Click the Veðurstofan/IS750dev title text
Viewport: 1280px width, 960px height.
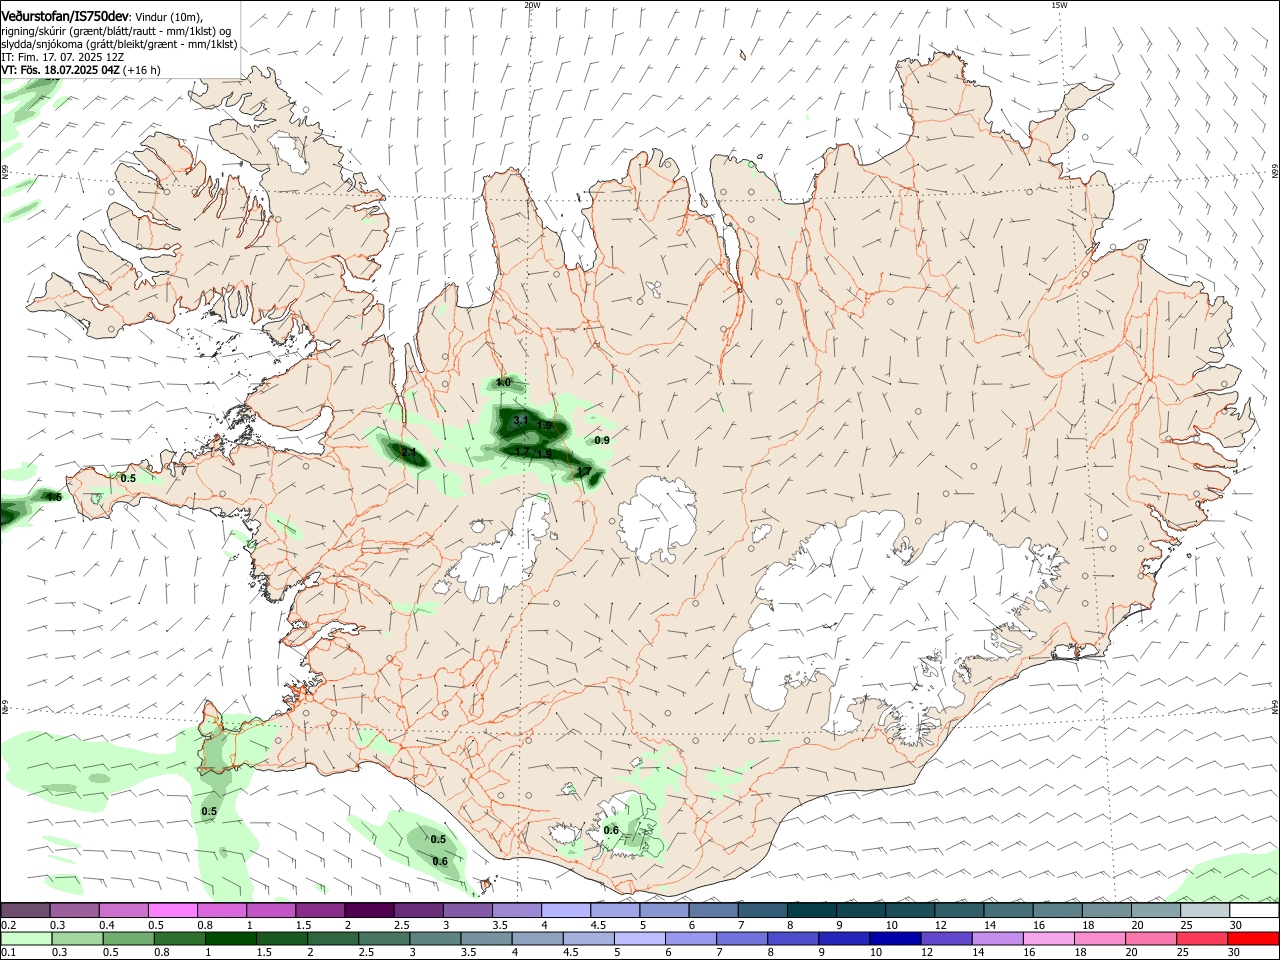65,16
